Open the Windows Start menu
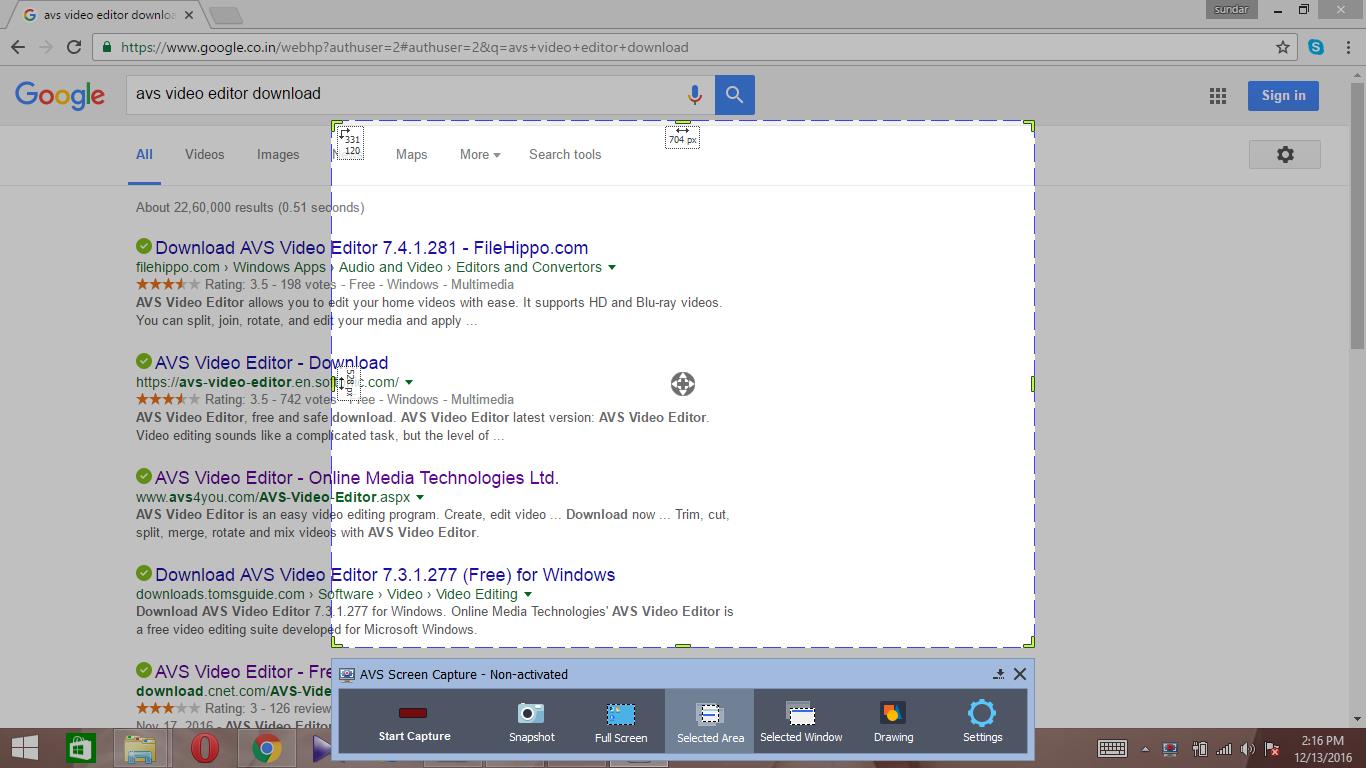1366x768 pixels. pos(24,748)
